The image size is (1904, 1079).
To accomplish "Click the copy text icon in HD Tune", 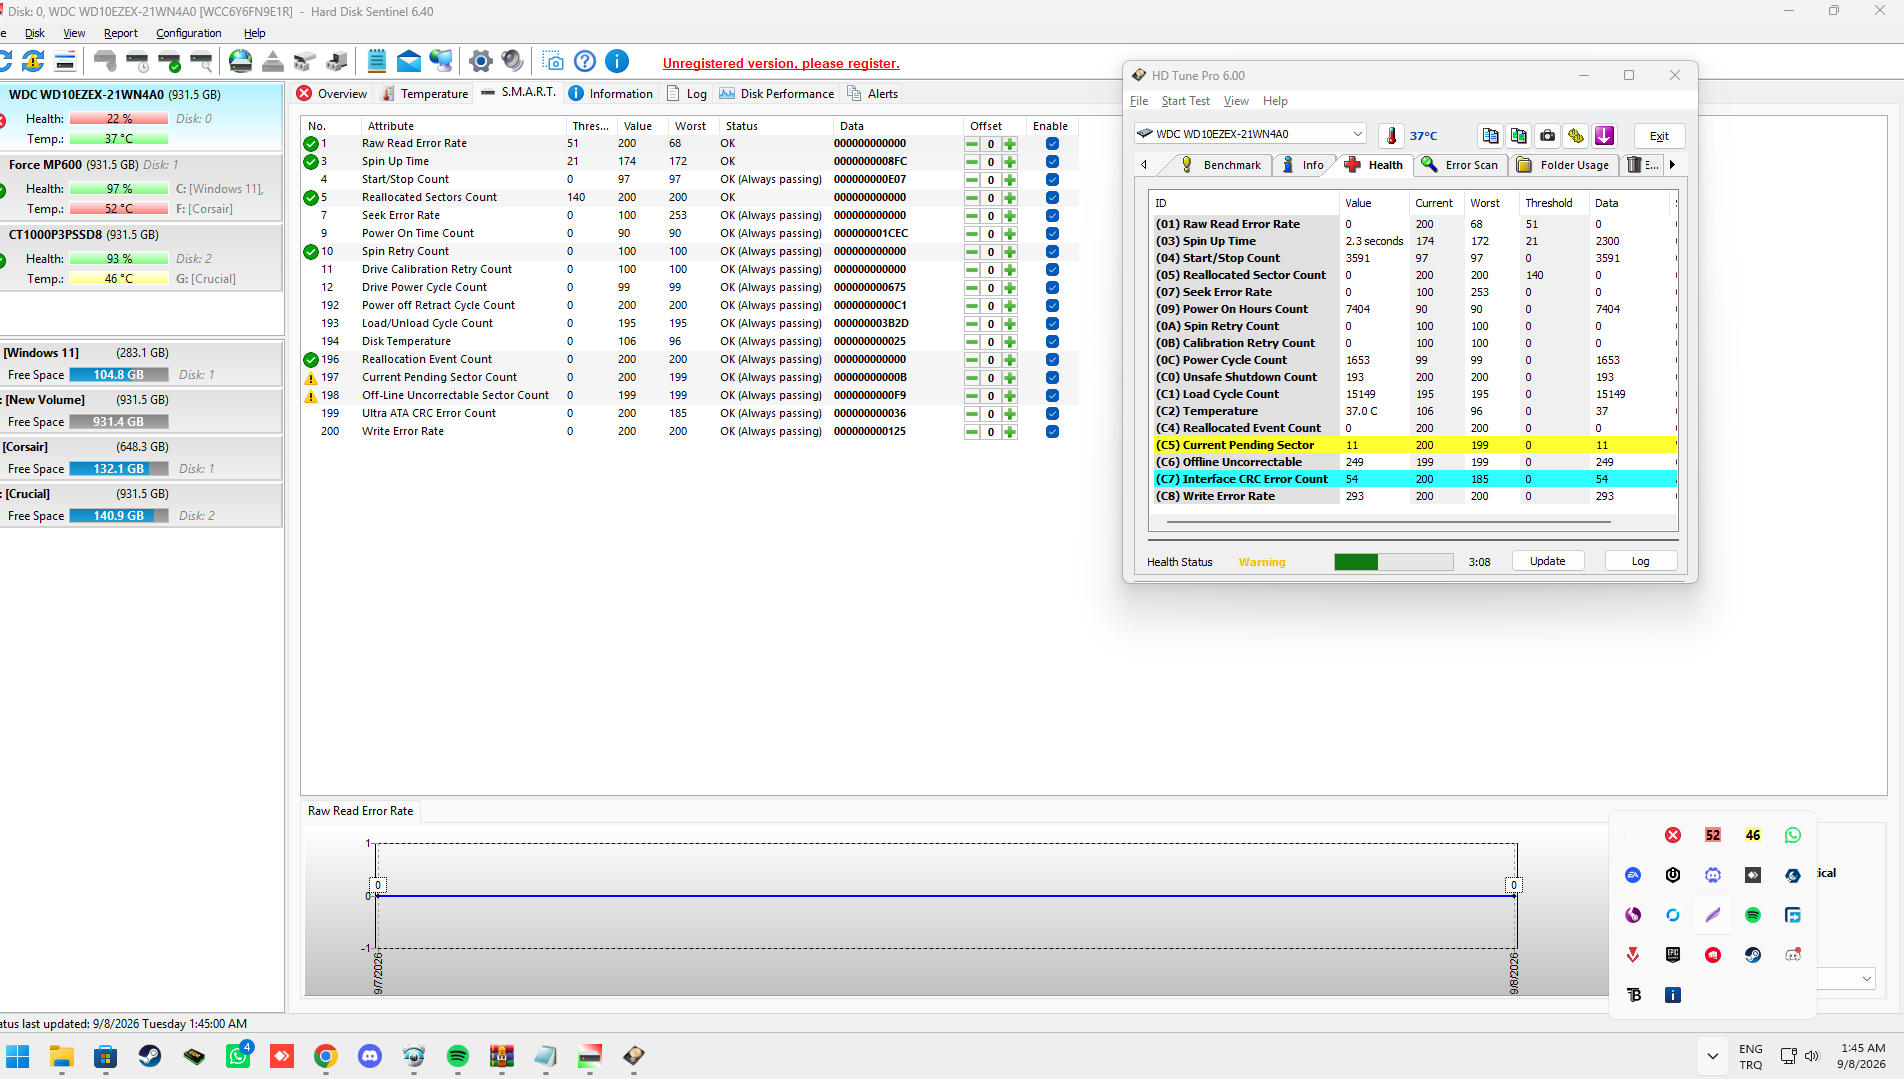I will [x=1490, y=136].
